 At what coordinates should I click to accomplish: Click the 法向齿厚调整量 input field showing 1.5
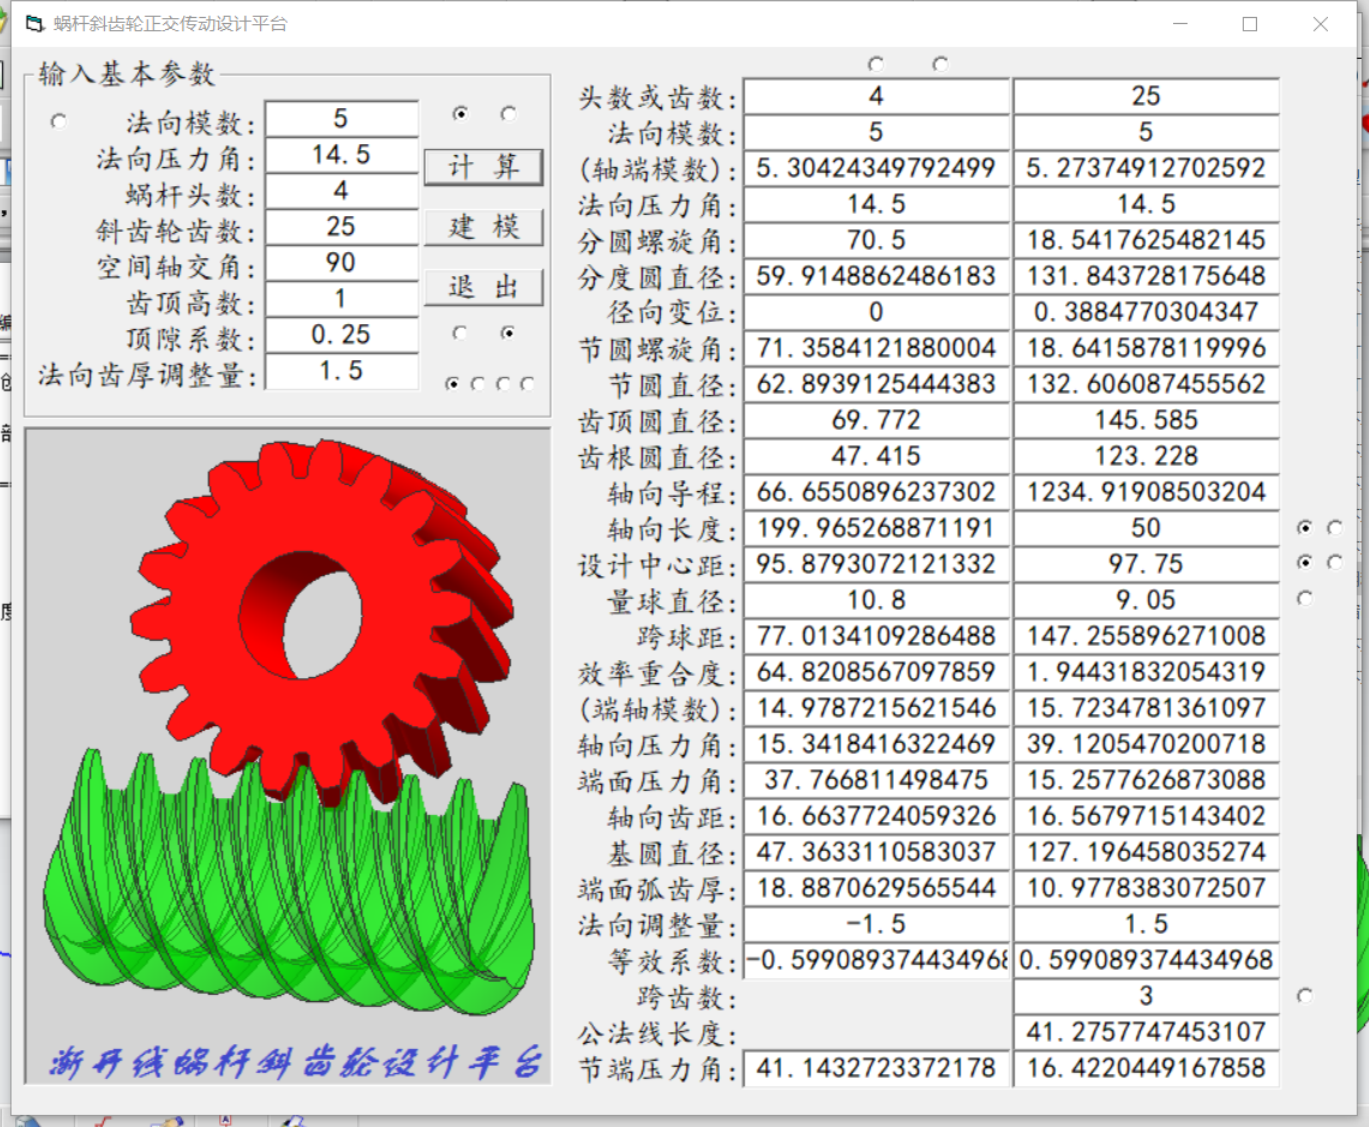pyautogui.click(x=341, y=371)
